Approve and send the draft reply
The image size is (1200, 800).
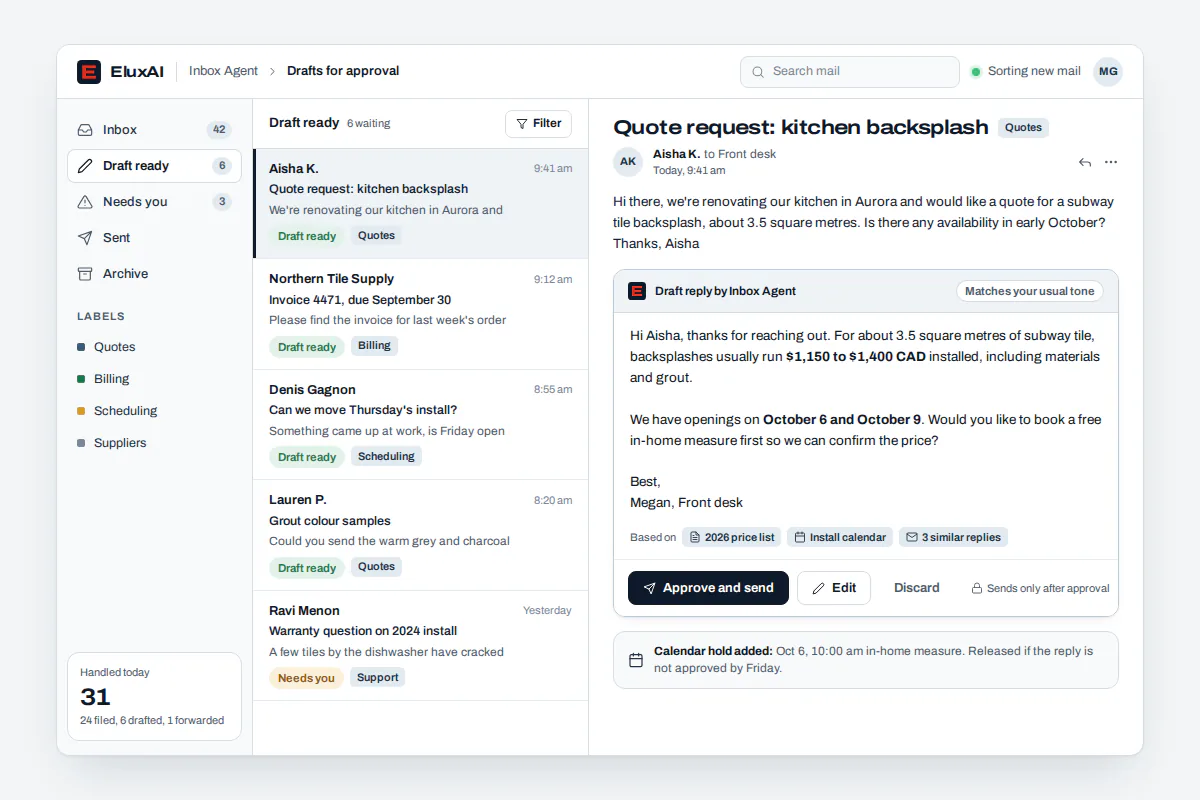tap(708, 588)
